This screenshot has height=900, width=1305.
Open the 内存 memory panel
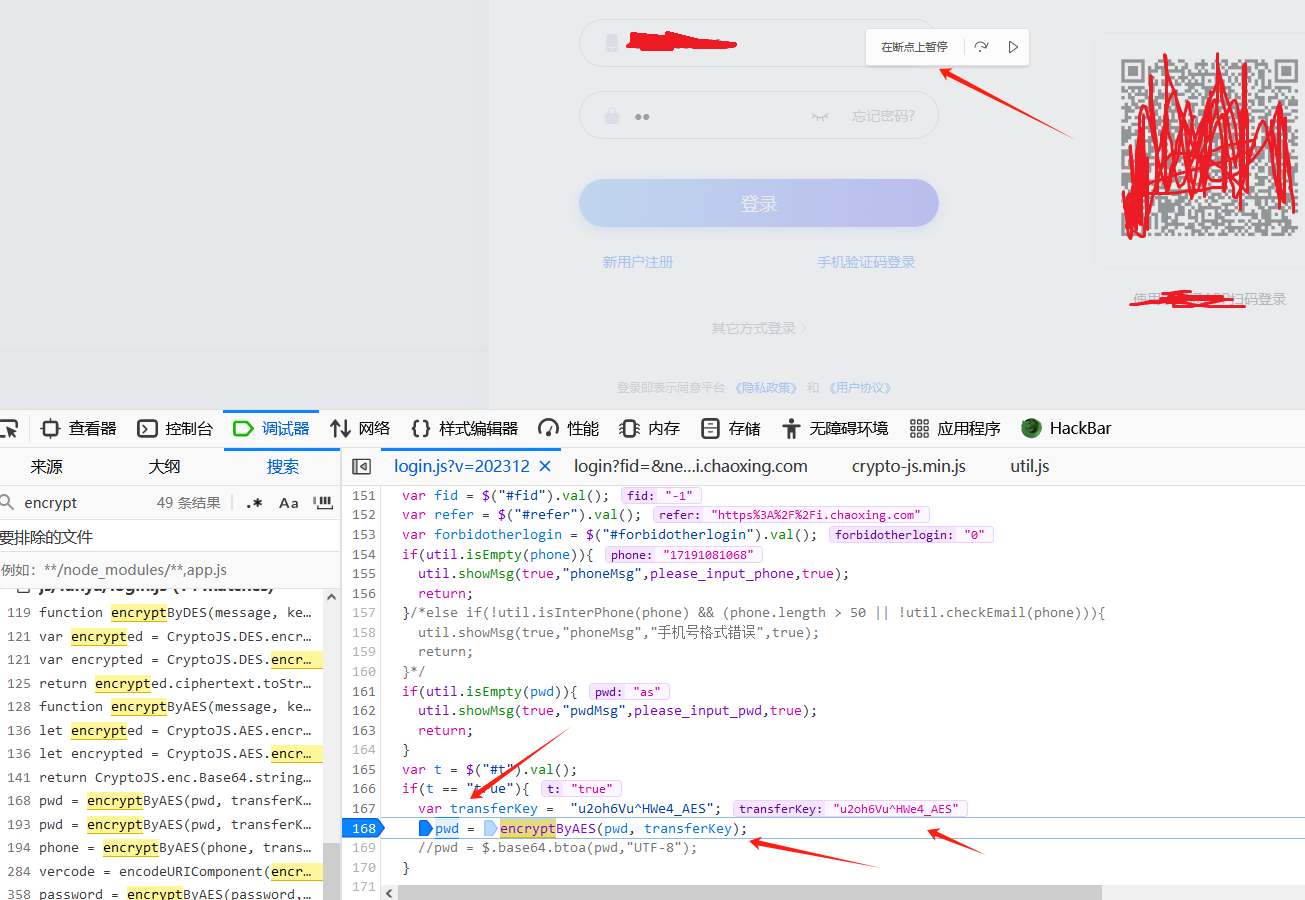coord(649,429)
